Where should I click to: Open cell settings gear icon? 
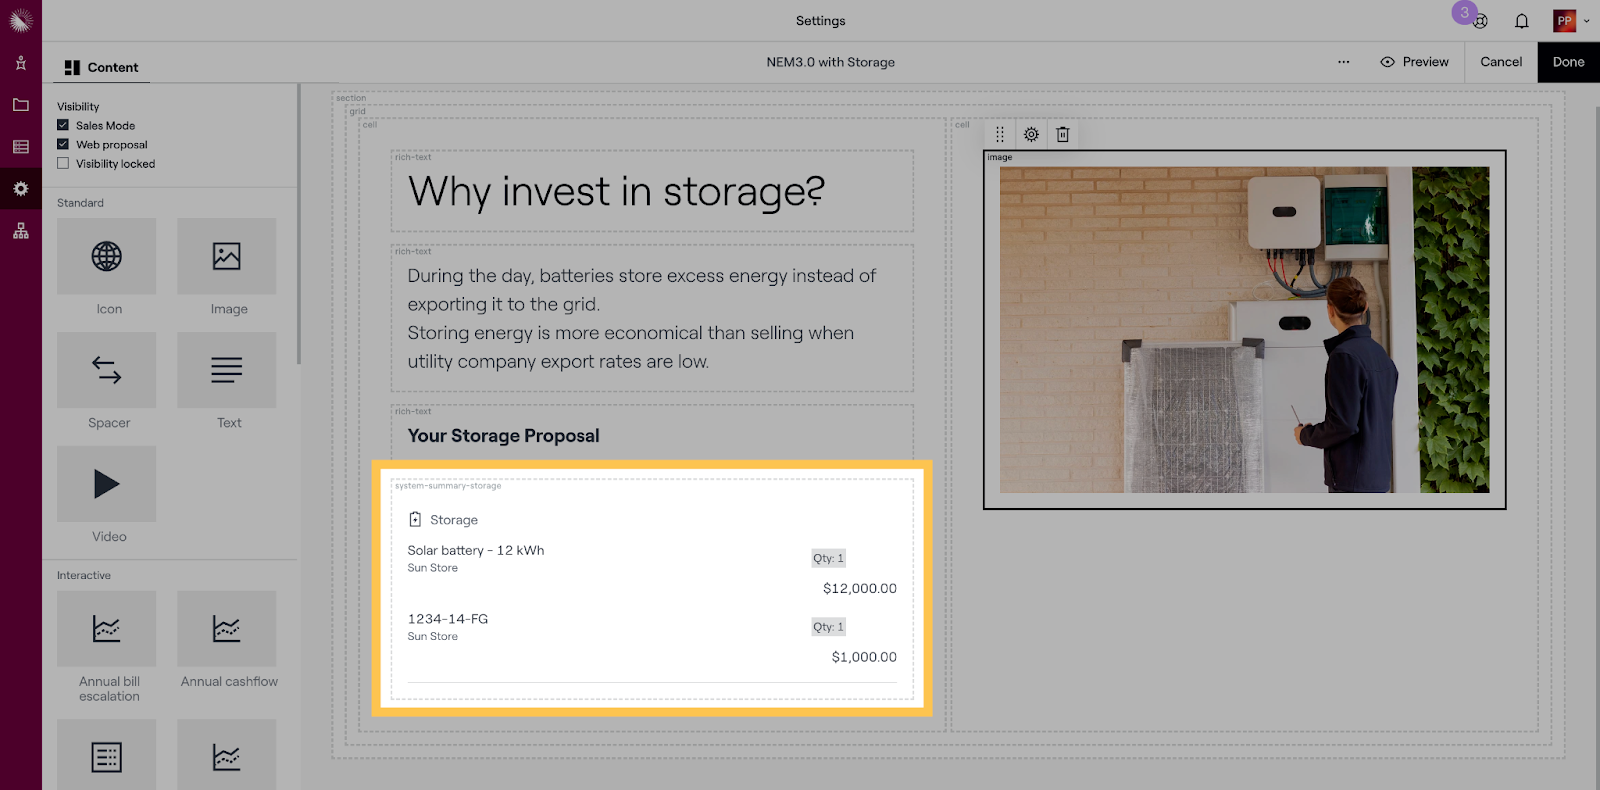click(x=1031, y=134)
